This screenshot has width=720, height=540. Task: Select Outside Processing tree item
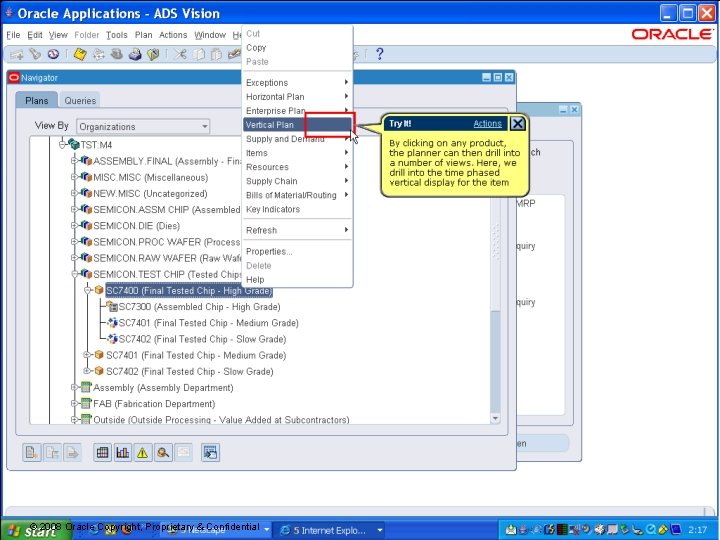pos(221,419)
